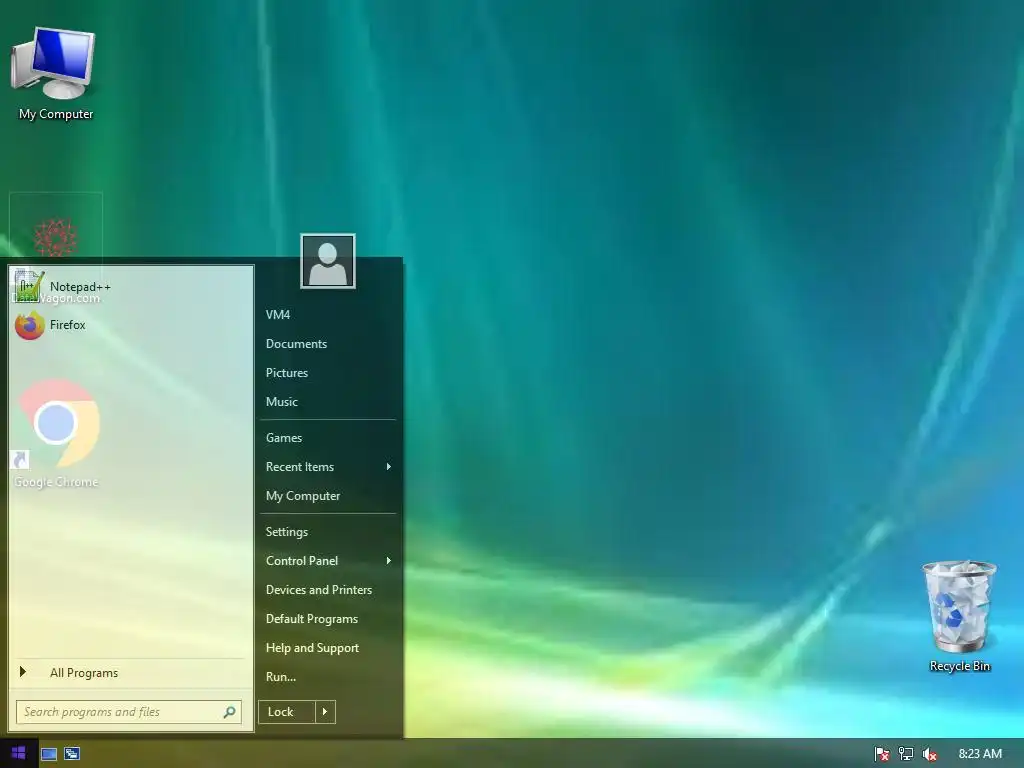The width and height of the screenshot is (1024, 768).
Task: Open shutdown options arrow beside Lock
Action: (325, 712)
